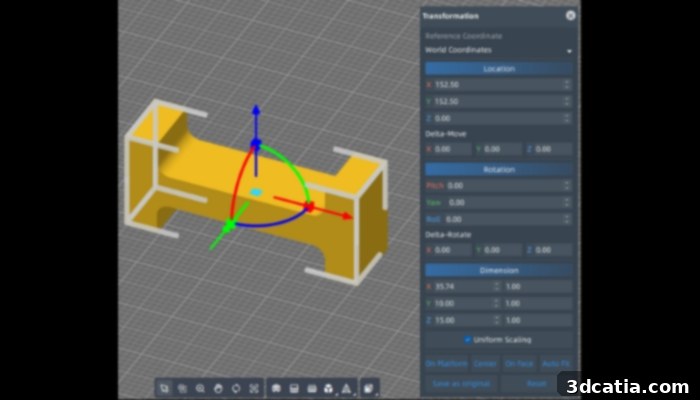Click the blue Z-axis arrow of gizmo

tap(256, 112)
